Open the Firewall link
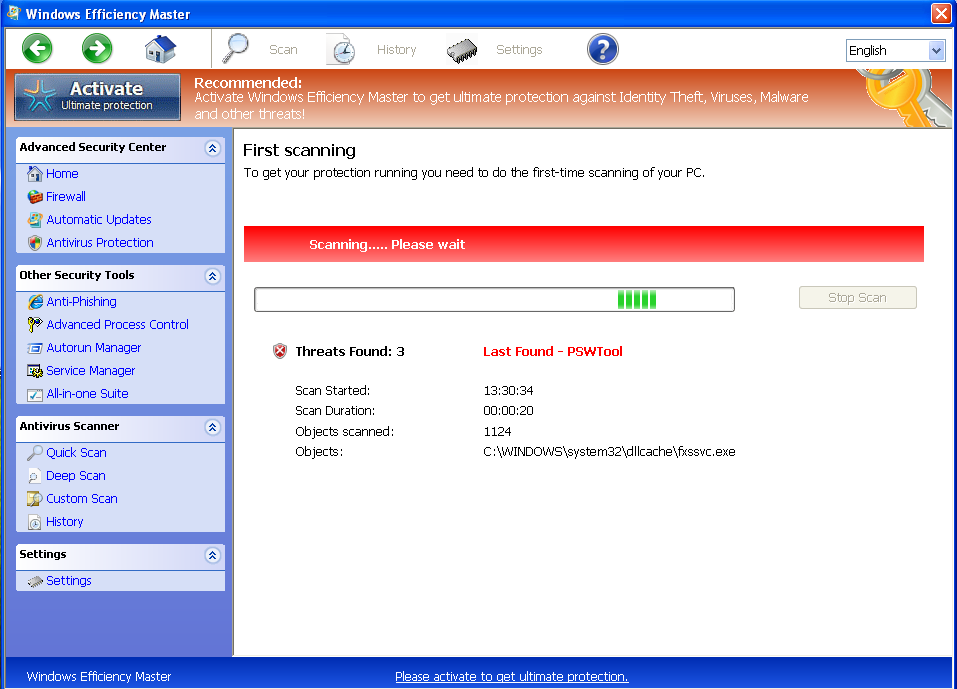The image size is (957, 689). (x=66, y=197)
